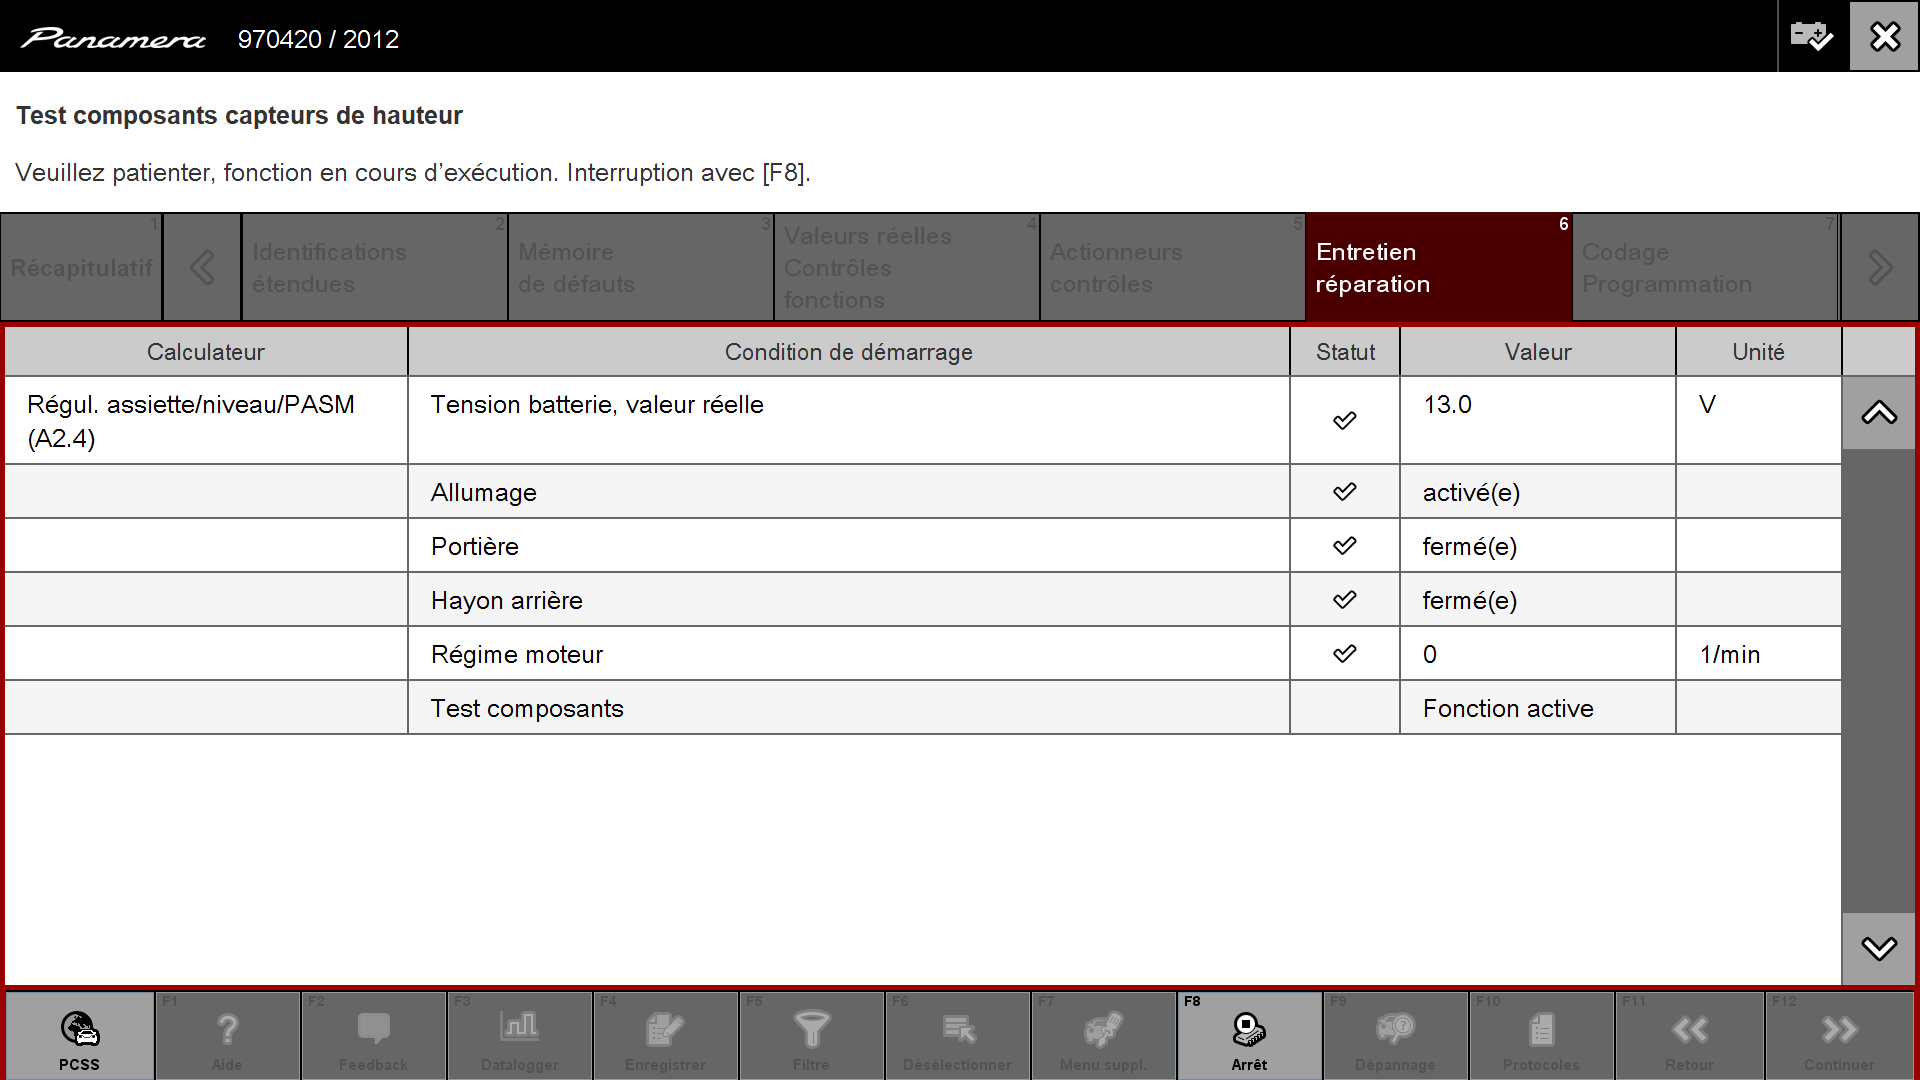Click the battery status icon in header
The image size is (1920, 1080).
1812,37
